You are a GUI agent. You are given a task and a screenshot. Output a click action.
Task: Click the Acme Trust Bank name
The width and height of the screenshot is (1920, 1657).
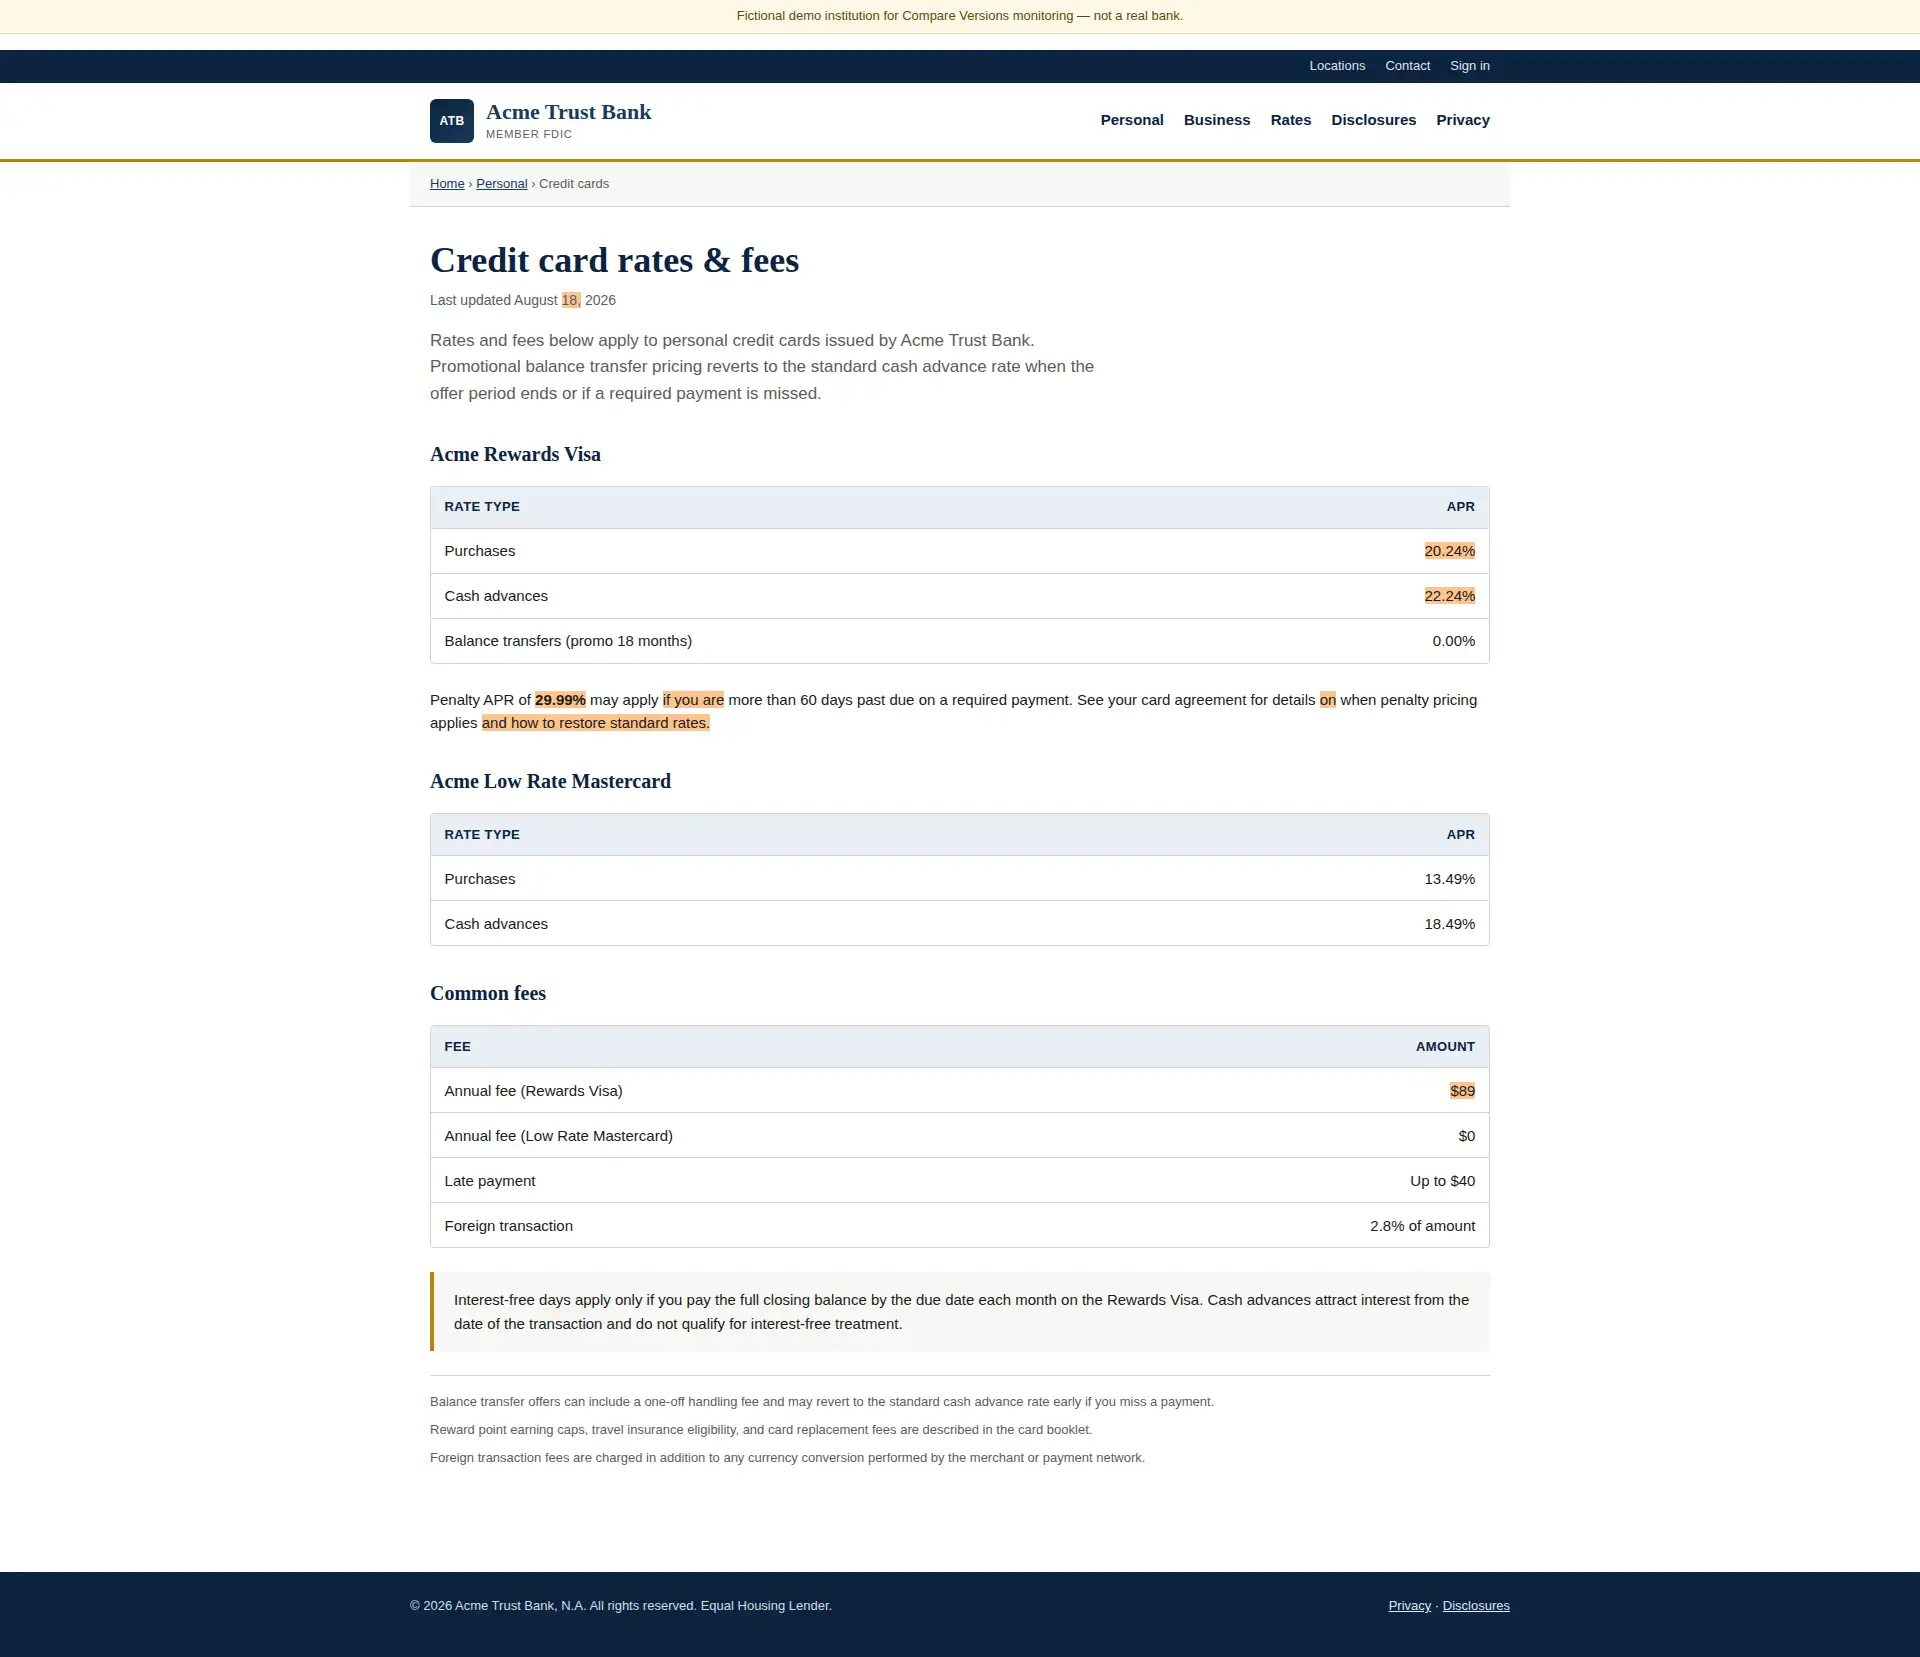click(568, 112)
